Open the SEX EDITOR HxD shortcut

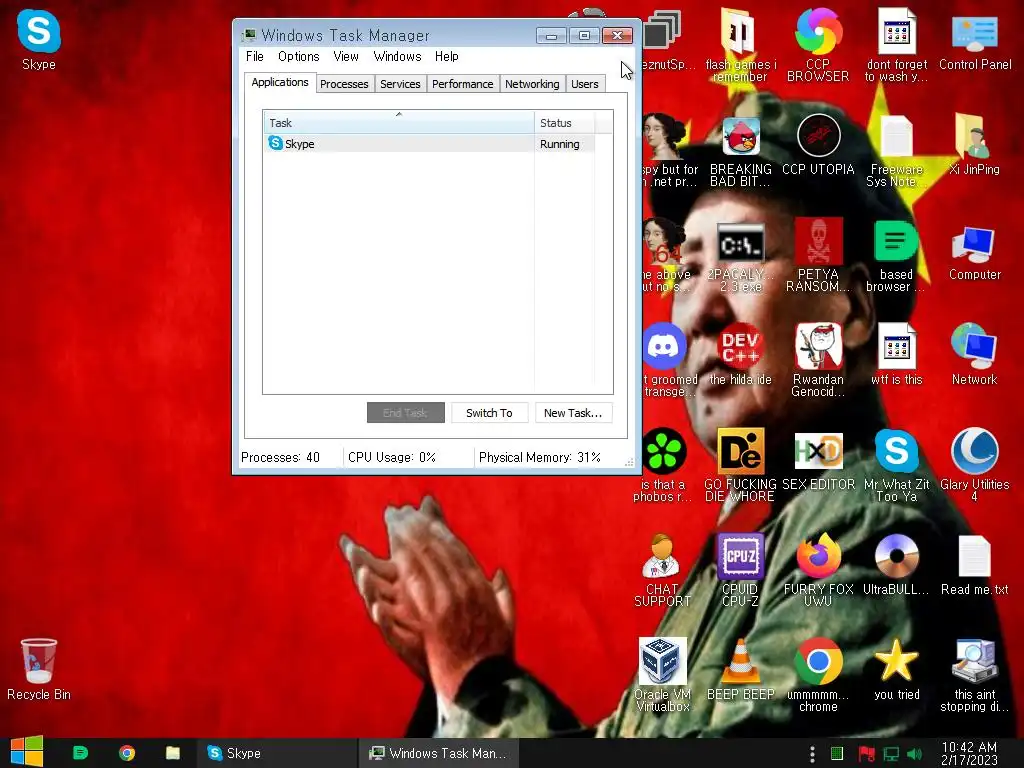(x=818, y=461)
